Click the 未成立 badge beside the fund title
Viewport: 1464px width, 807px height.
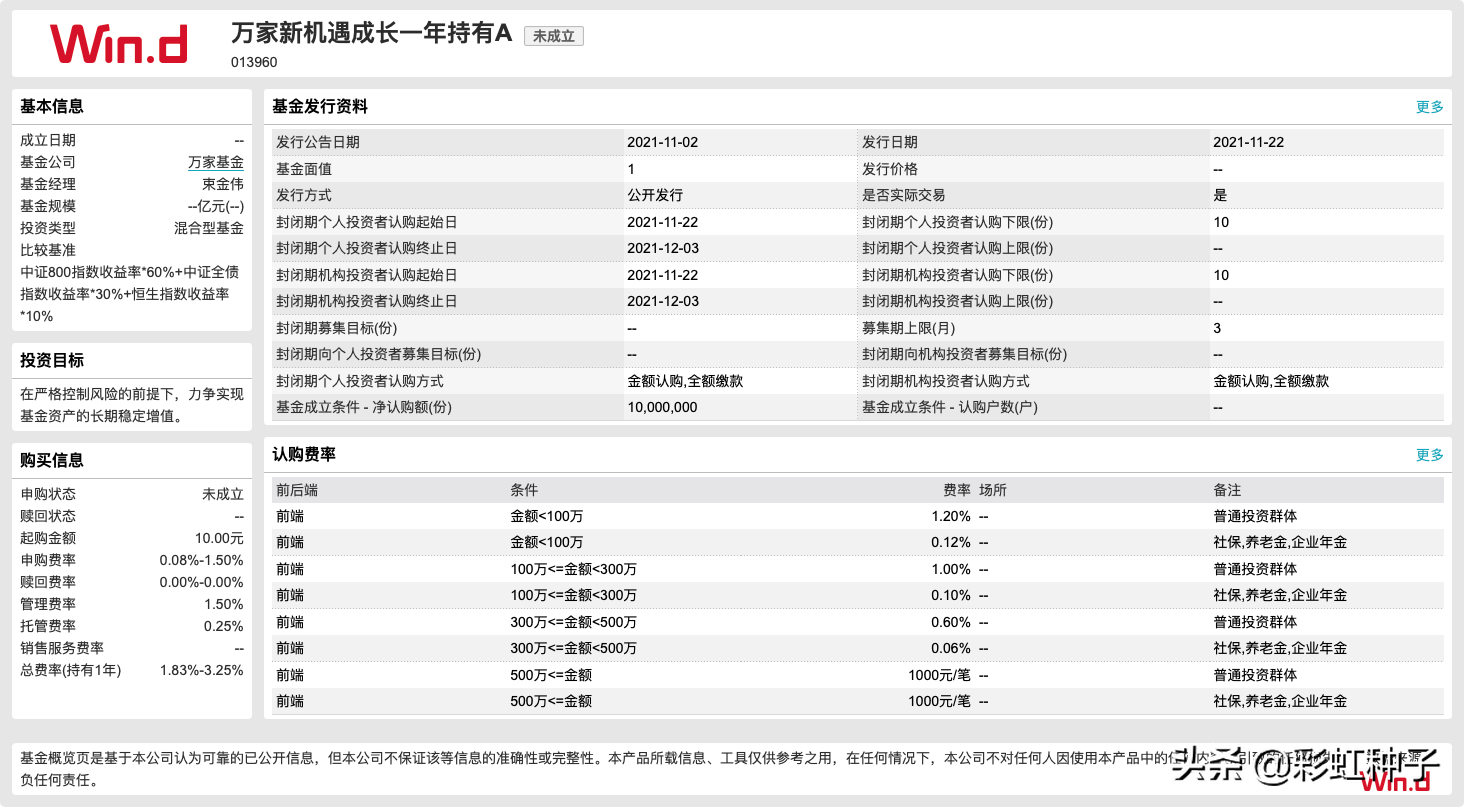click(x=553, y=36)
